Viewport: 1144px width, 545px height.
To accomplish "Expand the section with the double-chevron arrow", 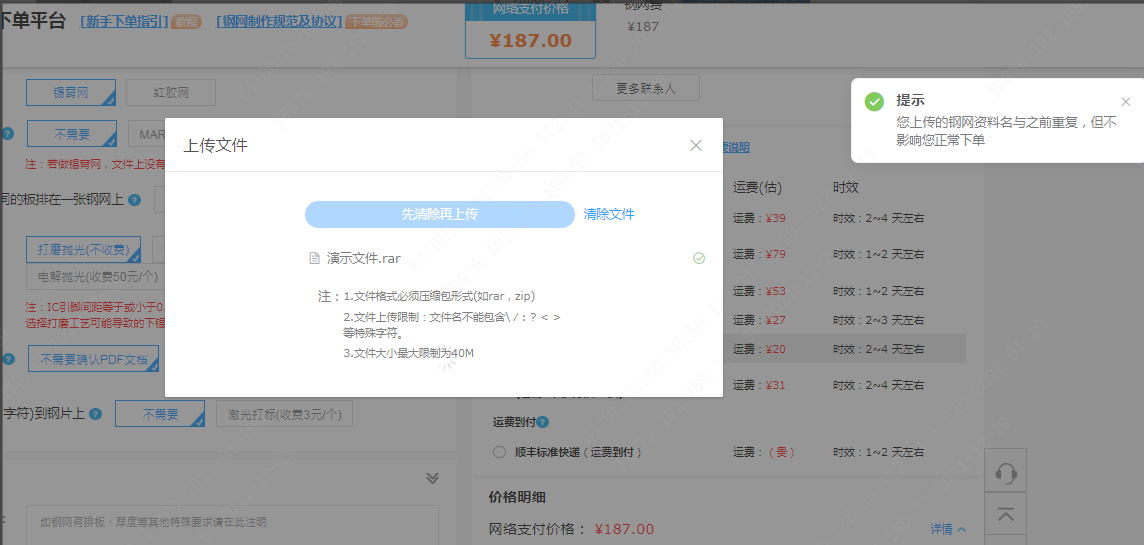I will pyautogui.click(x=432, y=478).
